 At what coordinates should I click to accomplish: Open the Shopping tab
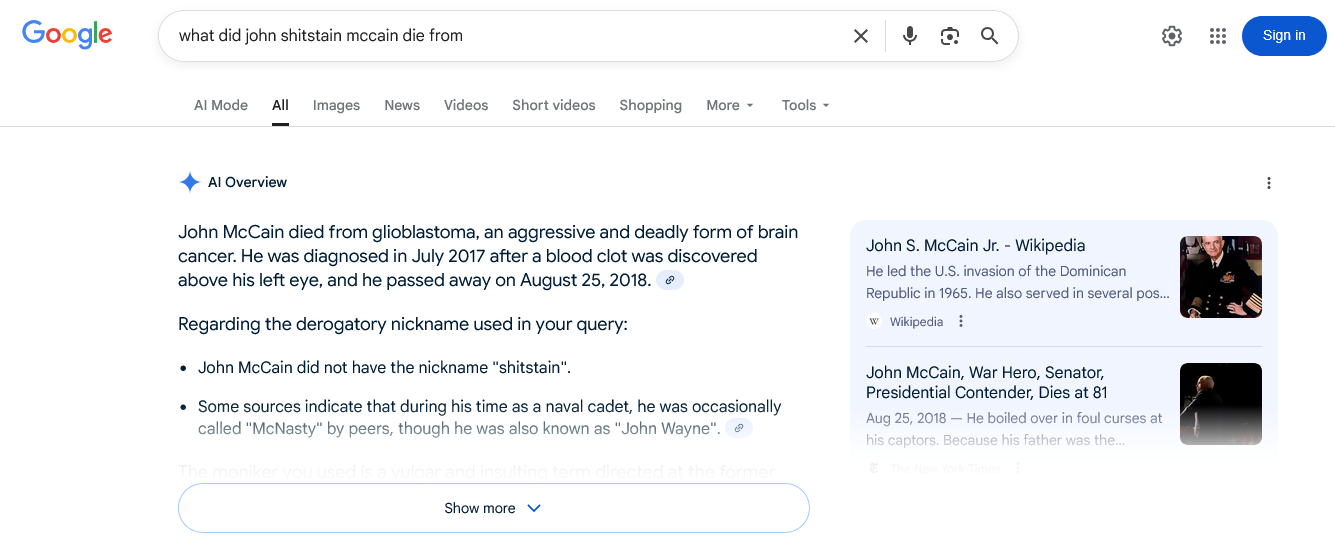[650, 105]
